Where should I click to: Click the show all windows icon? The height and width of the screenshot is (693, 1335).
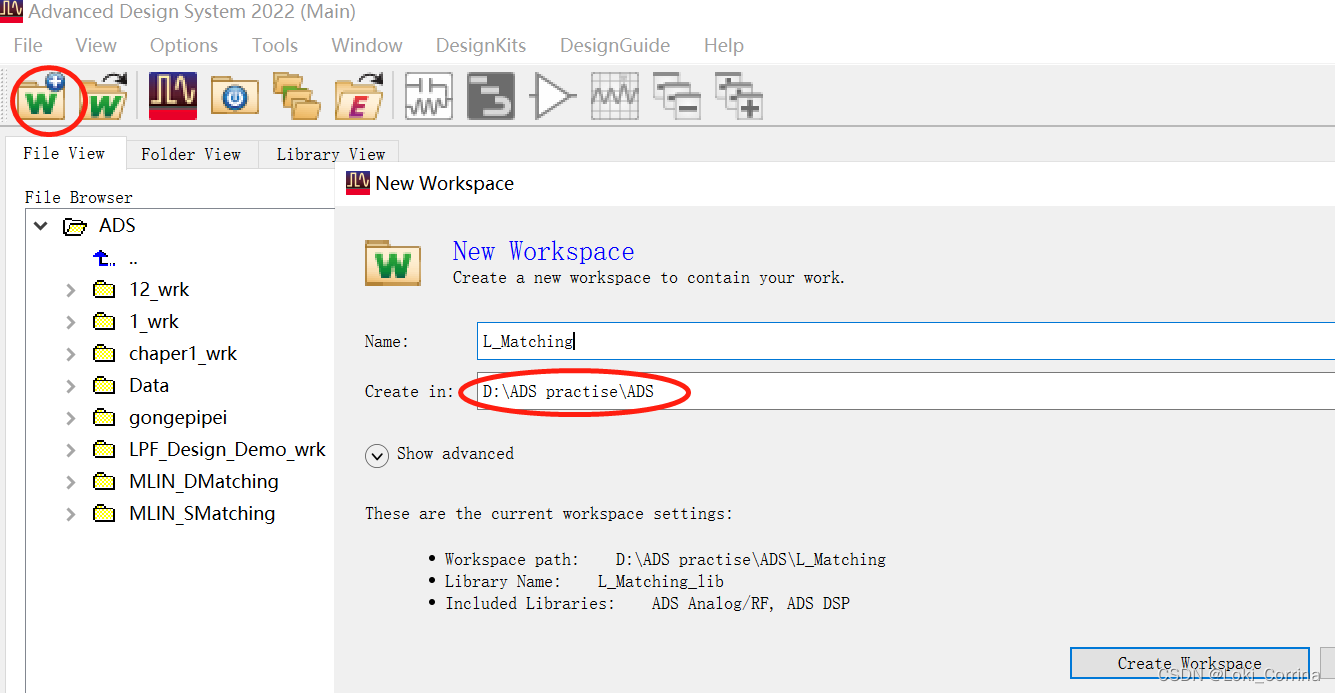tap(740, 96)
